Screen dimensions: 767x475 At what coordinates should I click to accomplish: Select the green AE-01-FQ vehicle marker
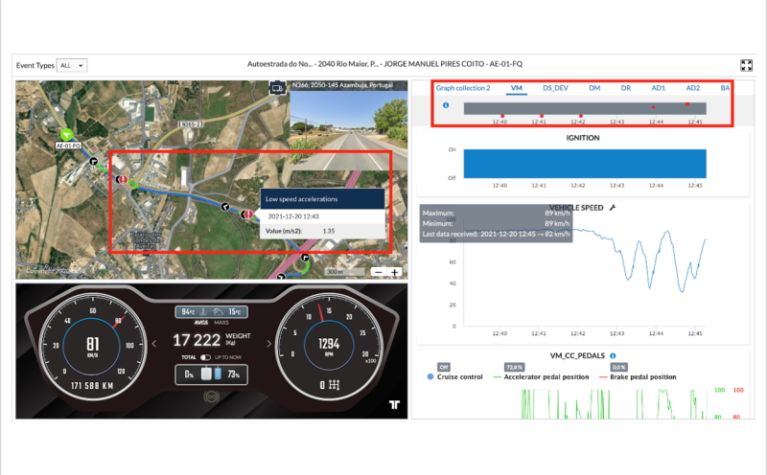(67, 132)
